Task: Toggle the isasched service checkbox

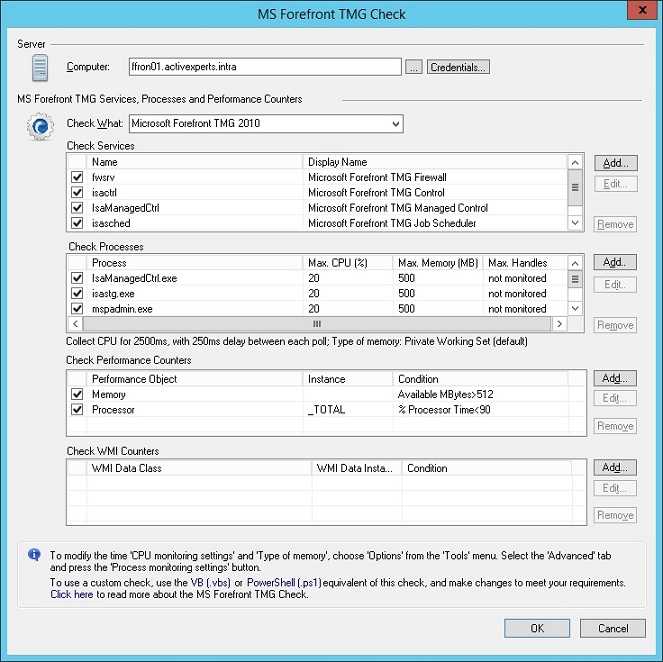Action: coord(77,223)
